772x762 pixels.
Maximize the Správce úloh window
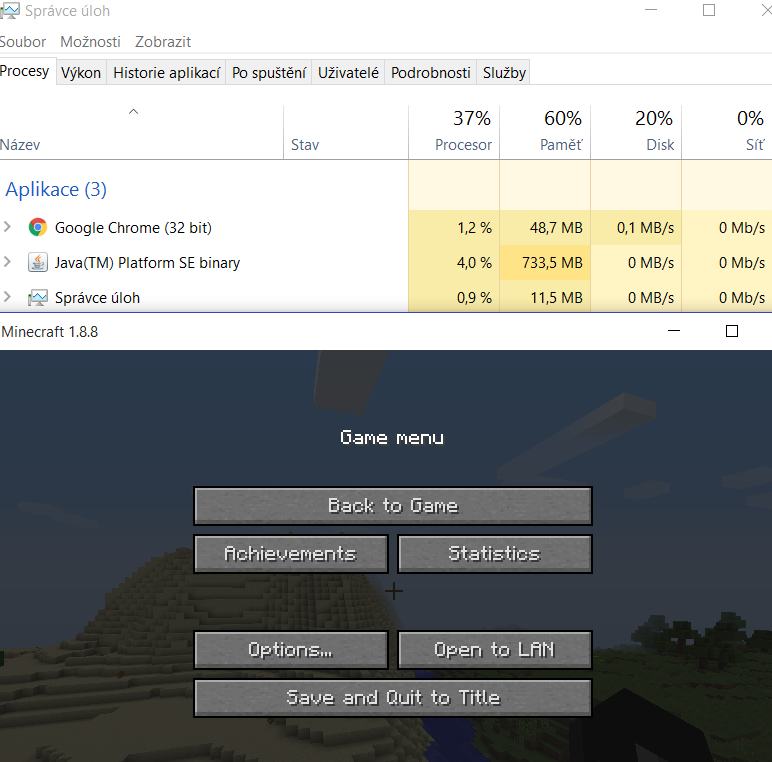tap(708, 10)
